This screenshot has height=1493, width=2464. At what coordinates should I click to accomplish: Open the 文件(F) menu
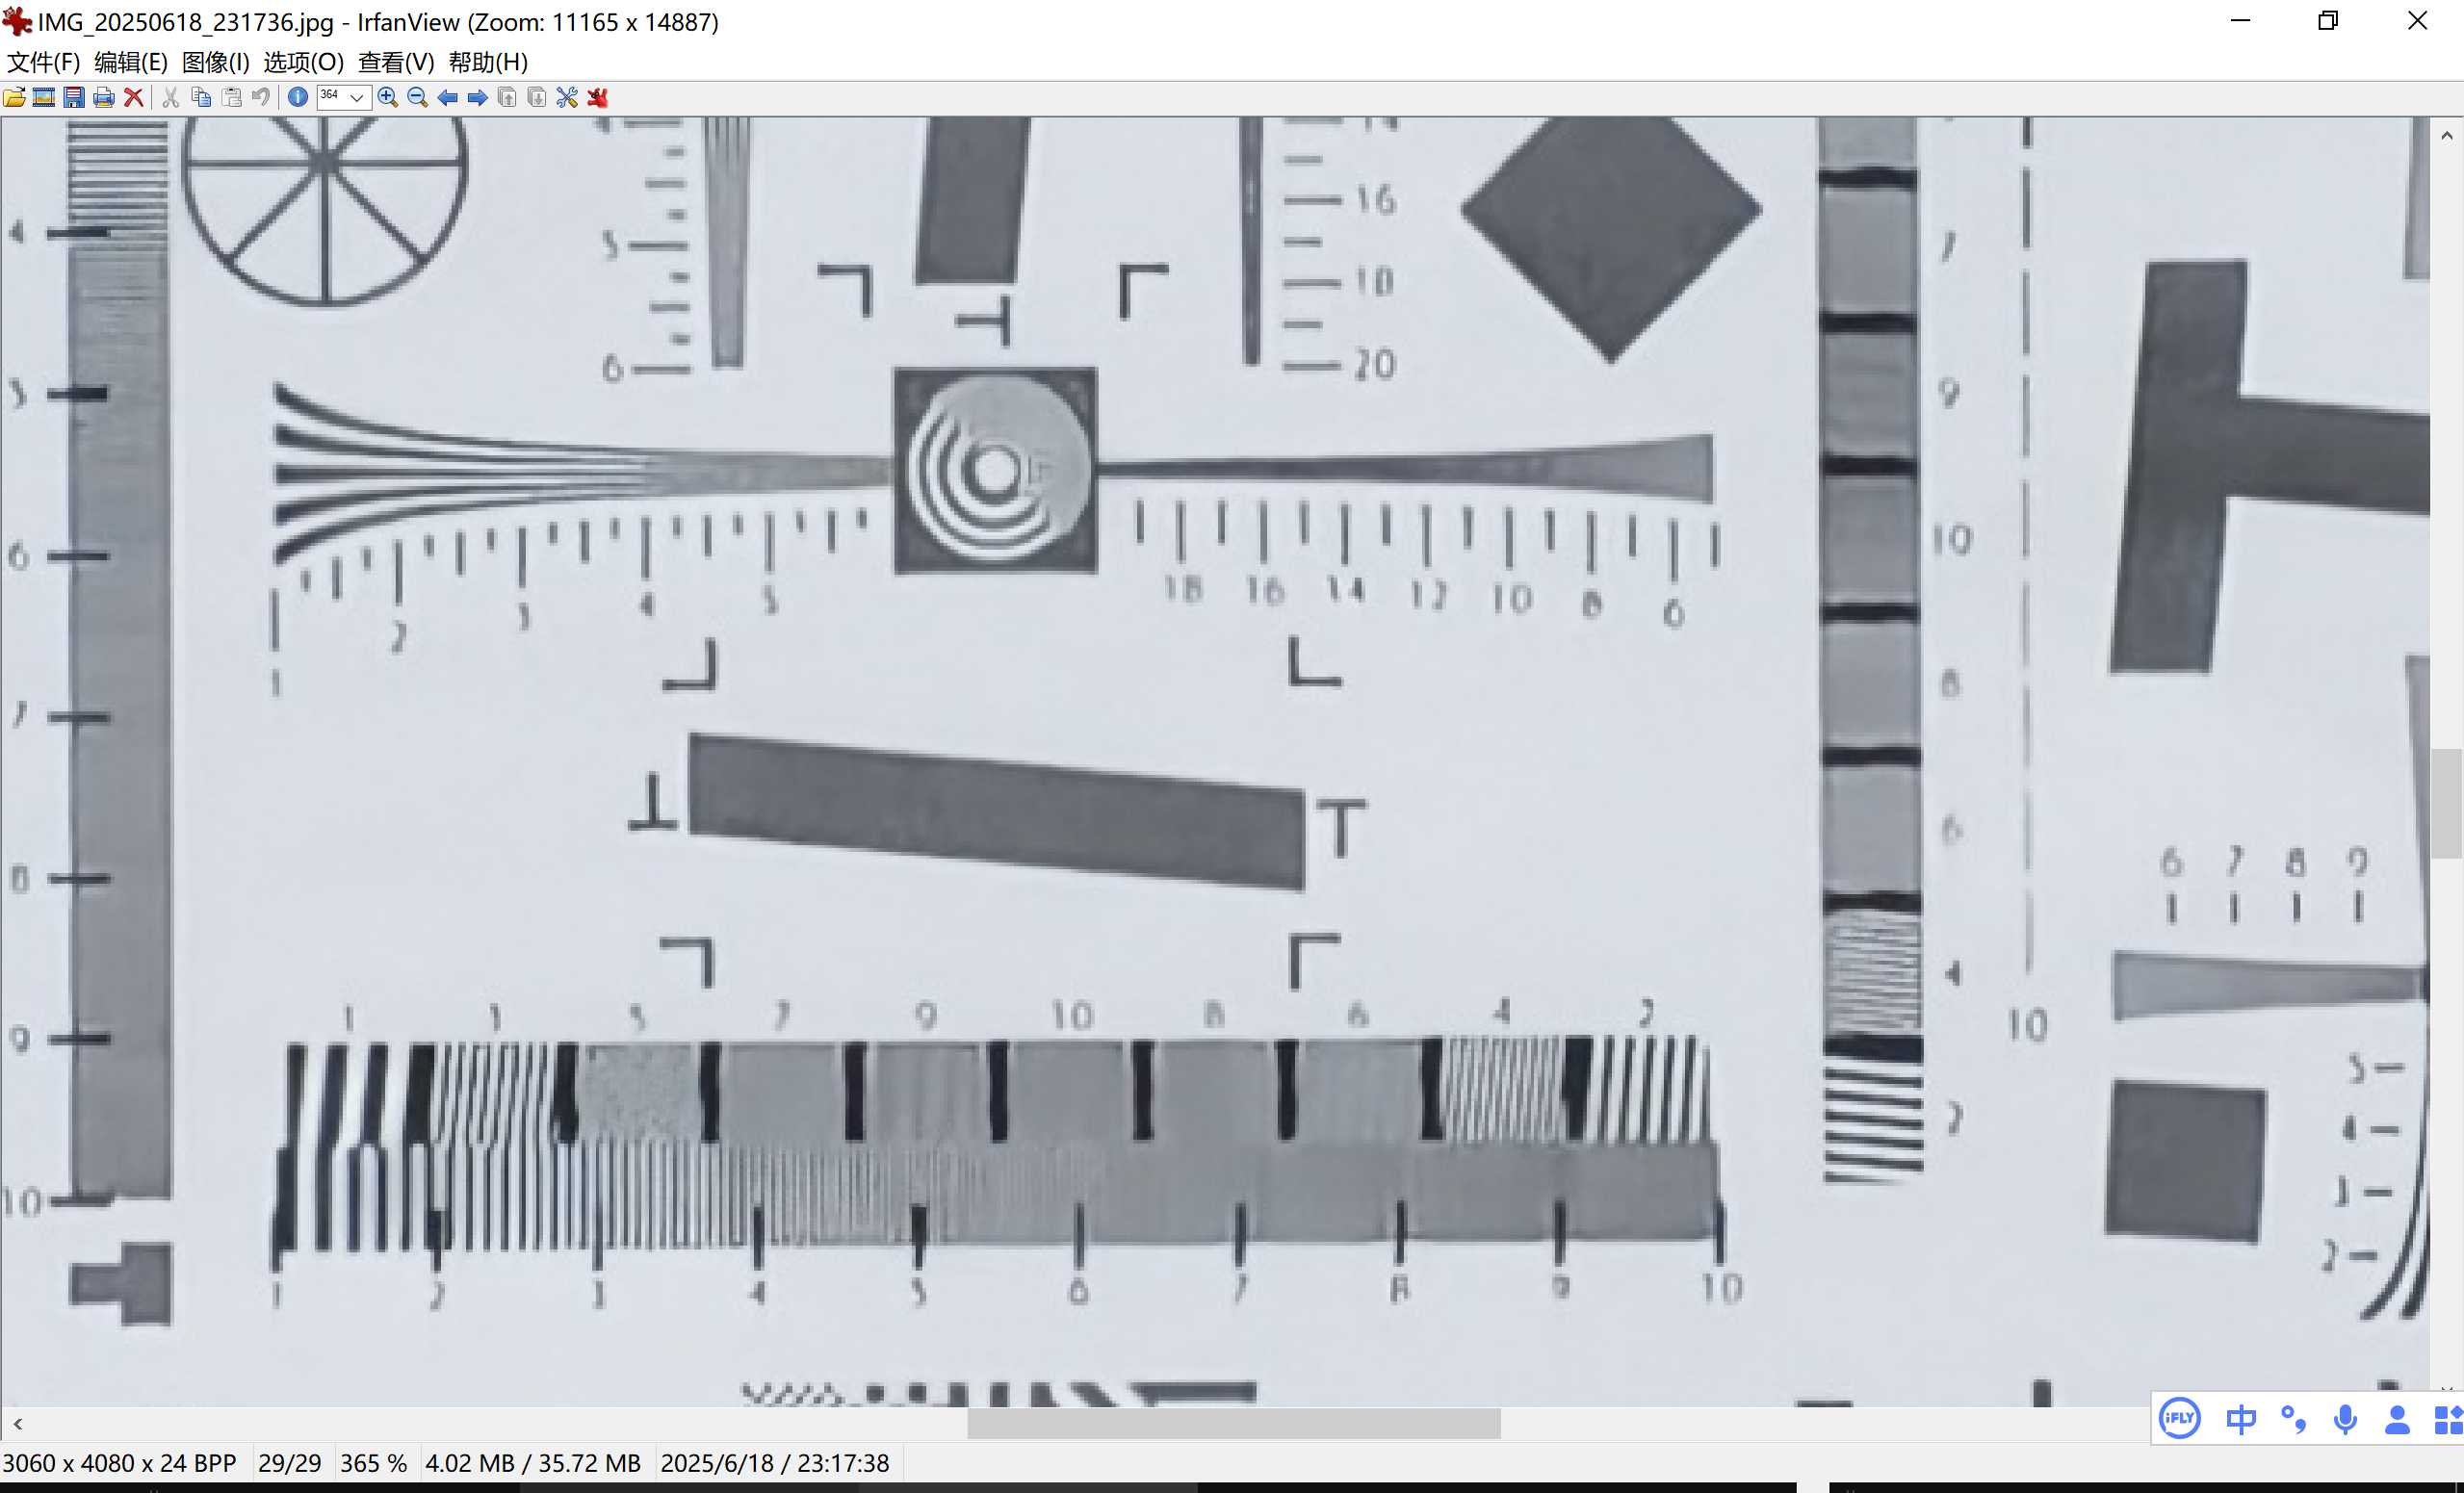[x=43, y=62]
